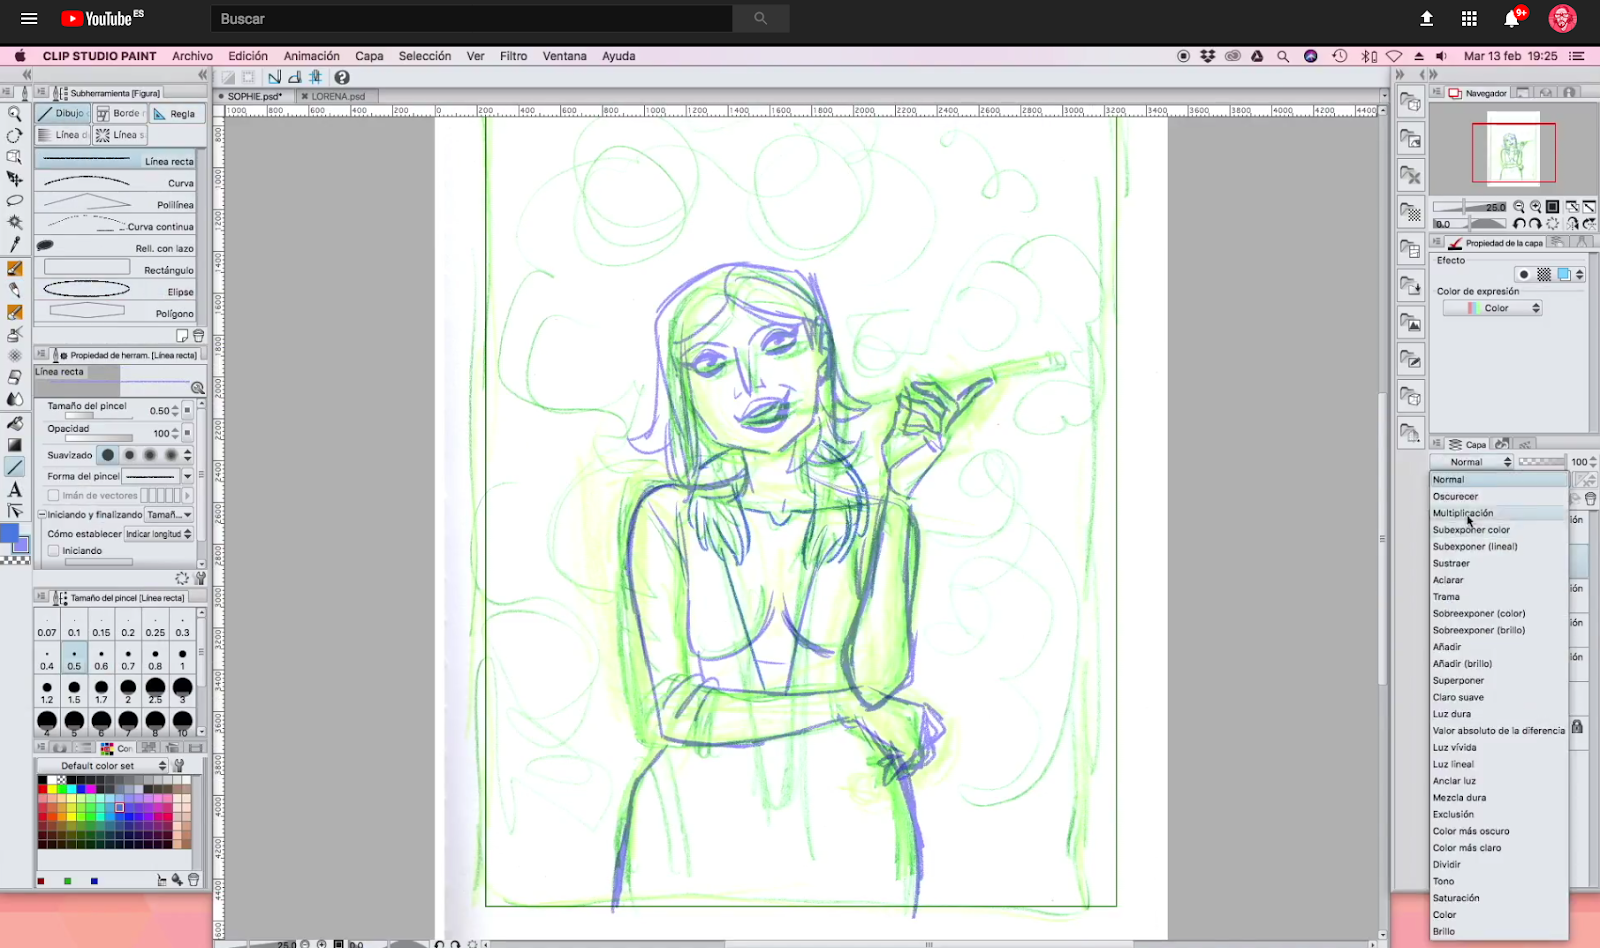This screenshot has width=1600, height=948.
Task: Select the Eraser tool
Action: 14,377
